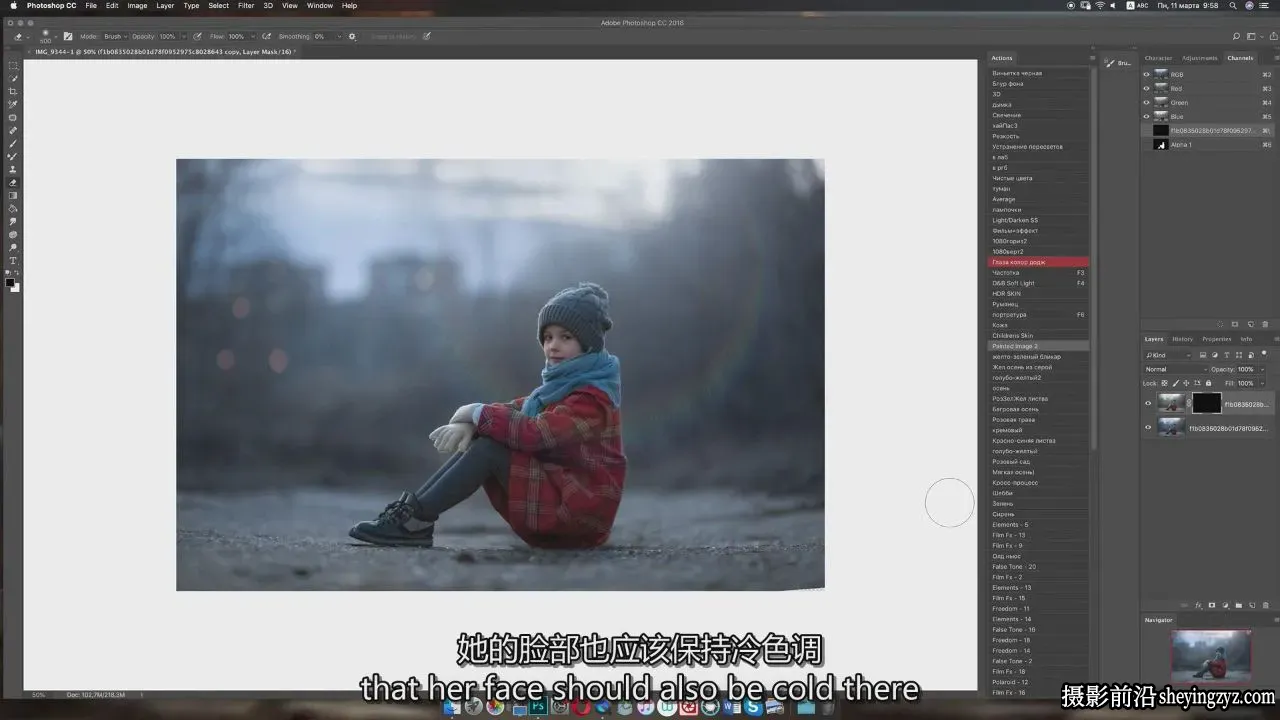The height and width of the screenshot is (720, 1280).
Task: Select the Eraser tool in toolbar
Action: (13, 183)
